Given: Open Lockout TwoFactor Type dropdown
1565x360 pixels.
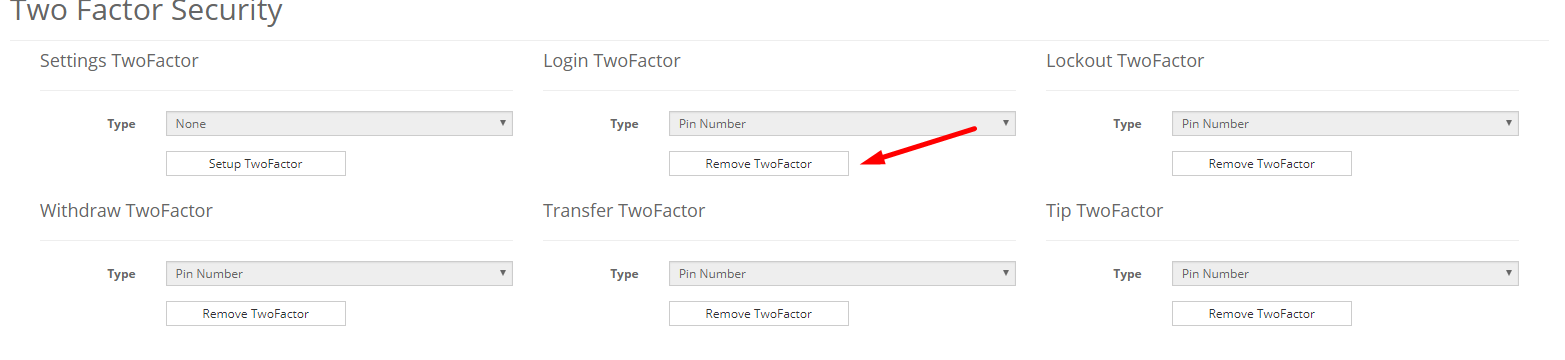Looking at the screenshot, I should [x=1345, y=124].
